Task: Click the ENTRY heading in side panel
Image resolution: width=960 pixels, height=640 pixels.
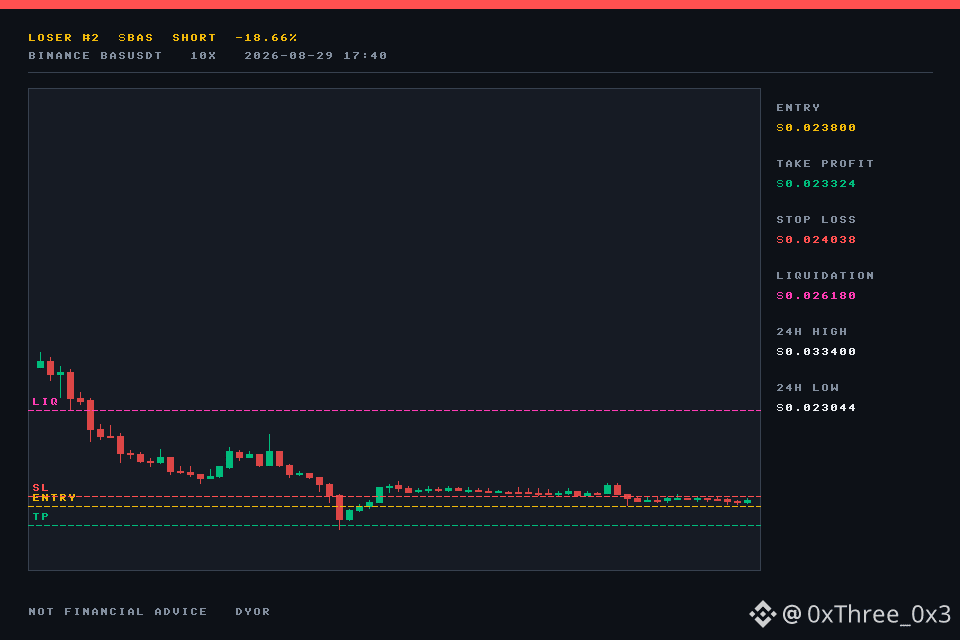Action: pyautogui.click(x=798, y=107)
